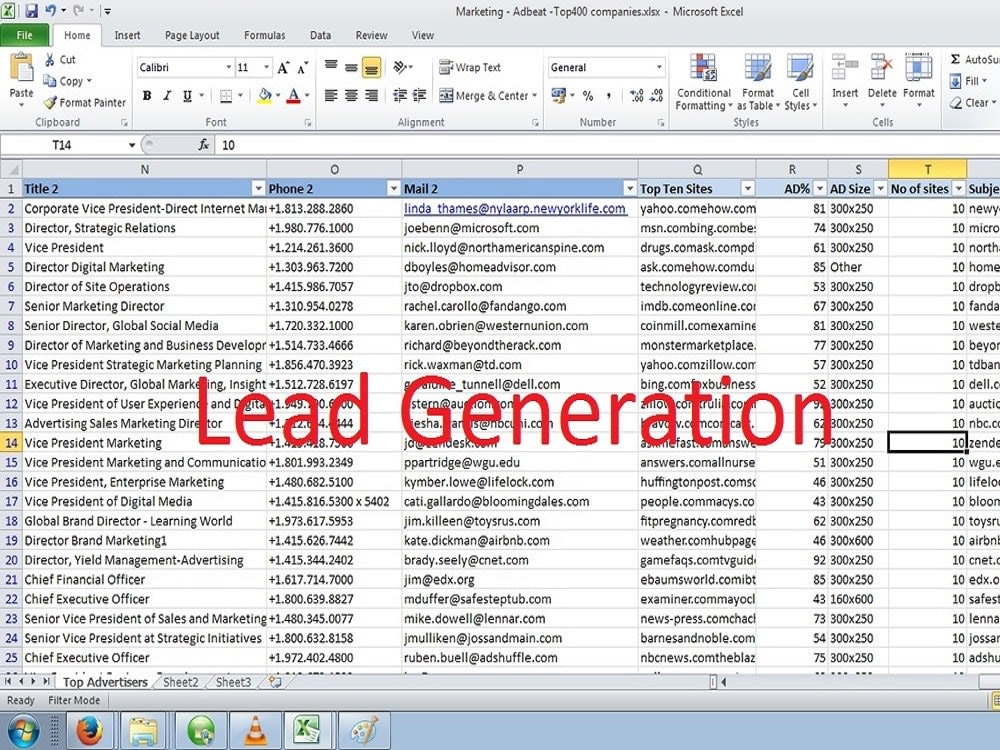
Task: Click the Undo arrow icon
Action: (51, 11)
